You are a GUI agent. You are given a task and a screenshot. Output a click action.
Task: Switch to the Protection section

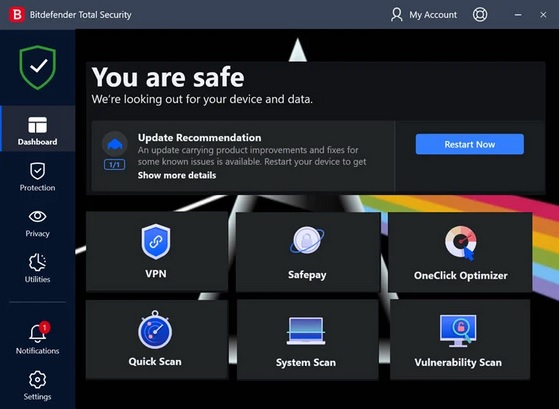pyautogui.click(x=37, y=177)
